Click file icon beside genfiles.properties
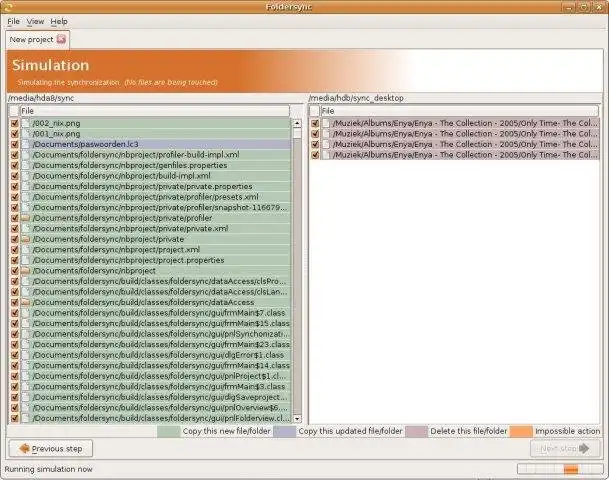This screenshot has width=609, height=480. pos(25,165)
